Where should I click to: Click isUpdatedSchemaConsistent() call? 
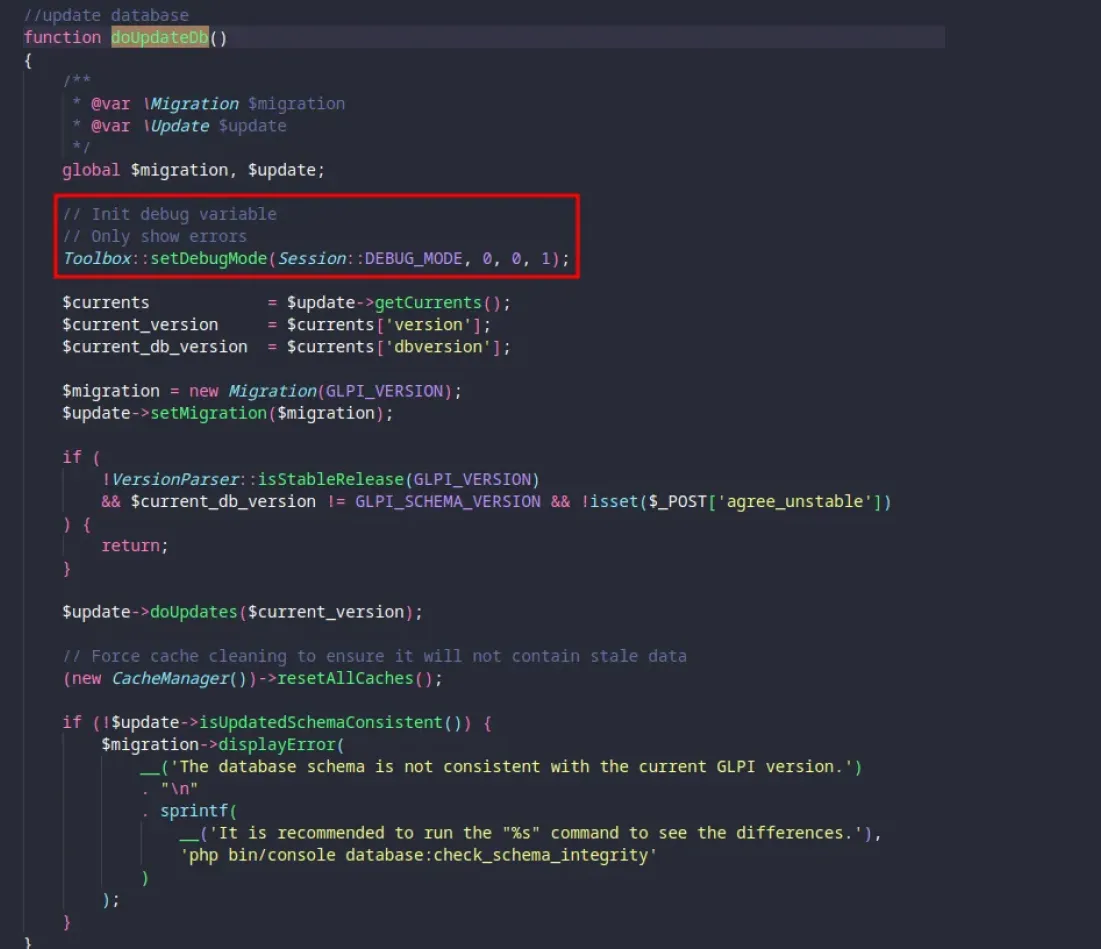(330, 722)
